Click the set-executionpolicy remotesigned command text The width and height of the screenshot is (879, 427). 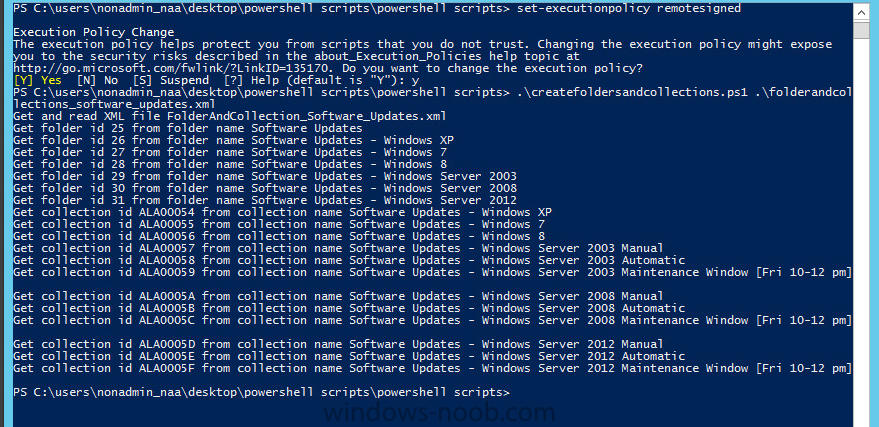628,8
